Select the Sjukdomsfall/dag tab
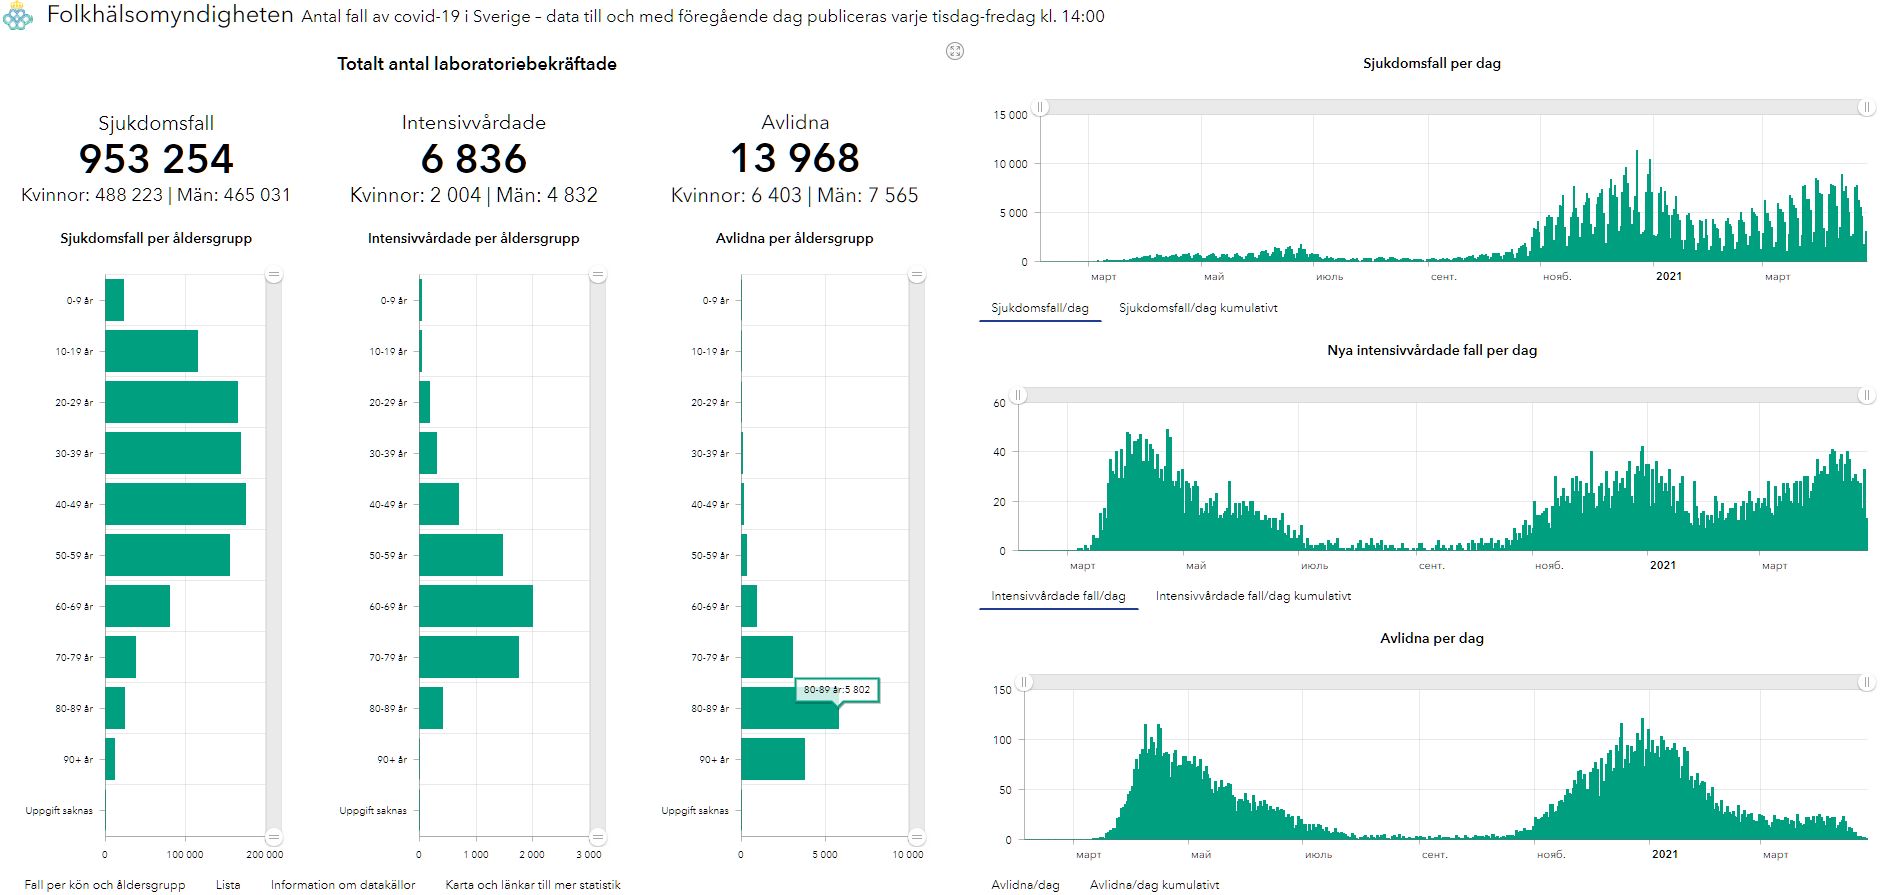This screenshot has width=1897, height=895. pos(1039,308)
